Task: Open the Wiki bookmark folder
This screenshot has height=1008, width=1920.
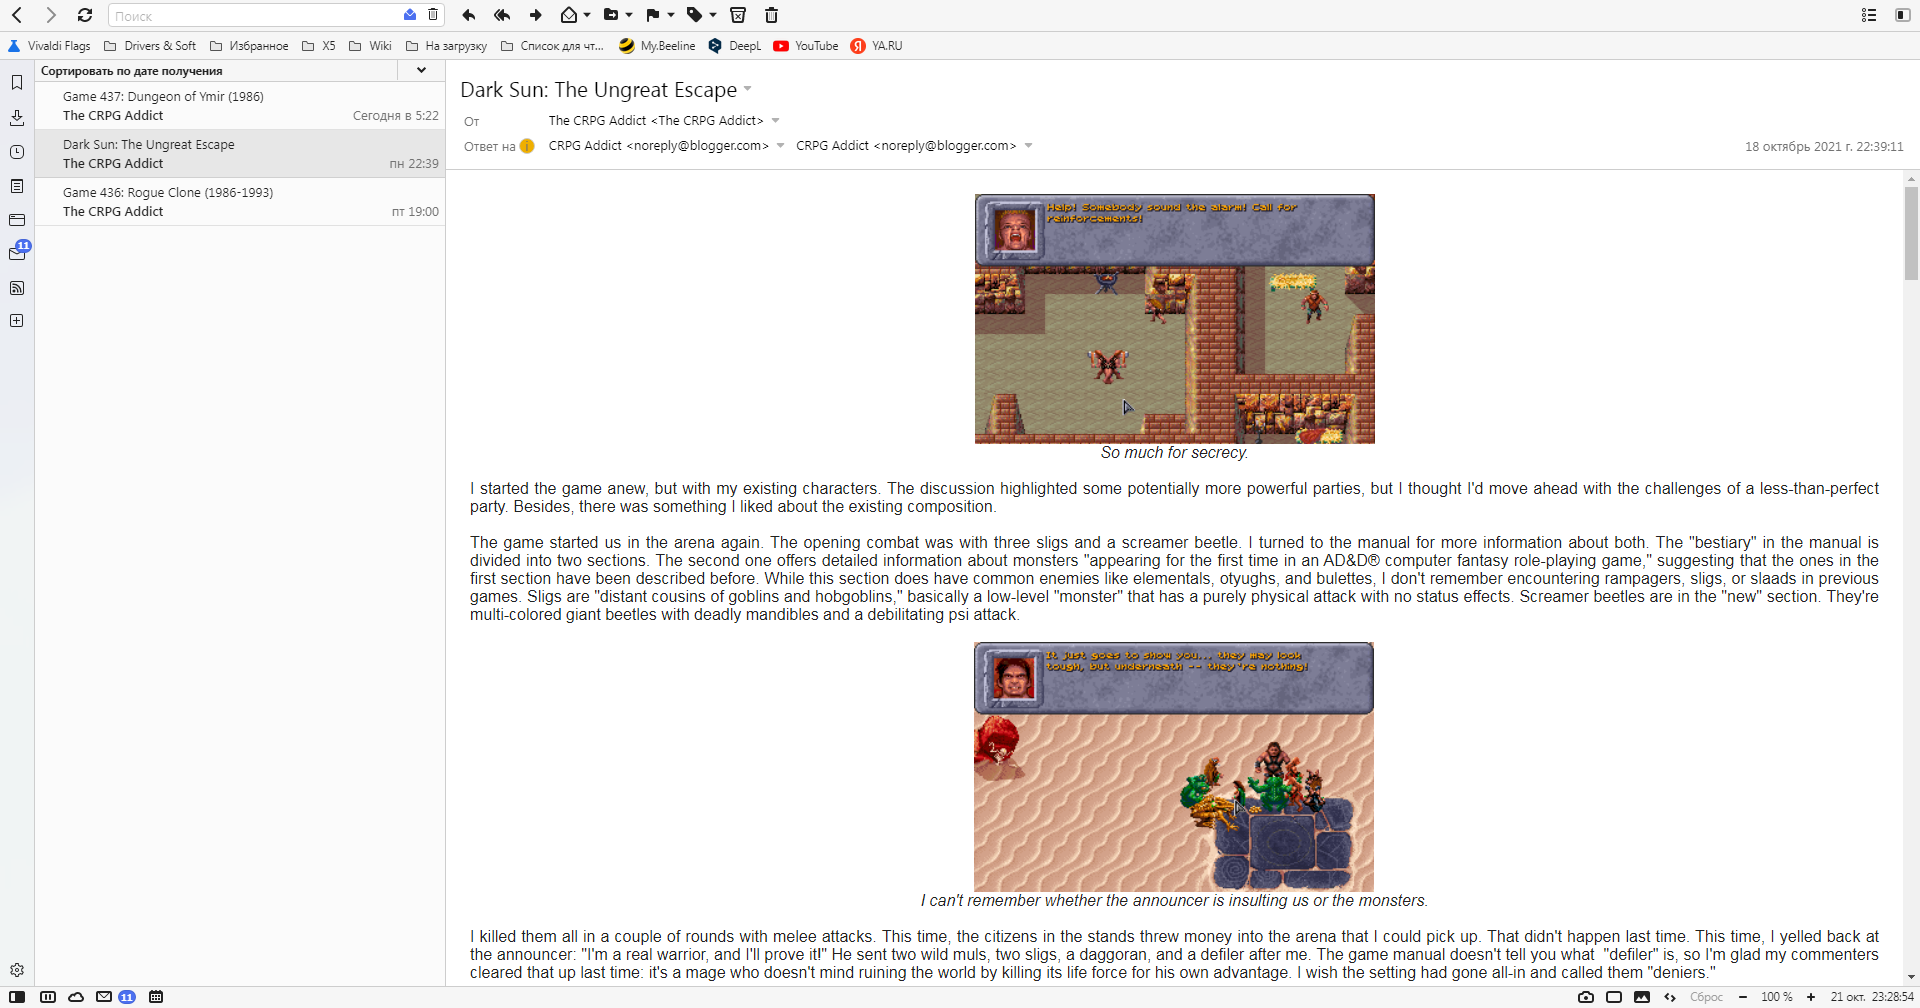Action: click(370, 46)
